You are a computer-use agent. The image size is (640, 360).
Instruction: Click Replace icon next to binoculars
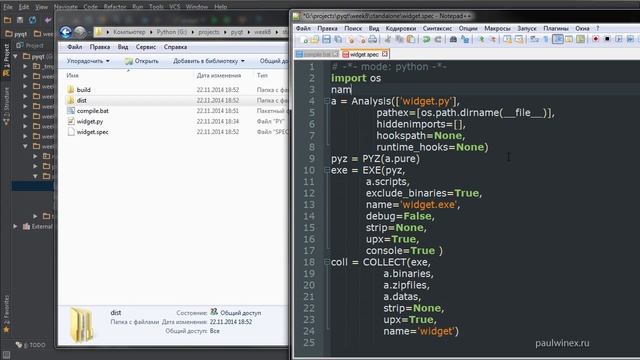click(465, 40)
